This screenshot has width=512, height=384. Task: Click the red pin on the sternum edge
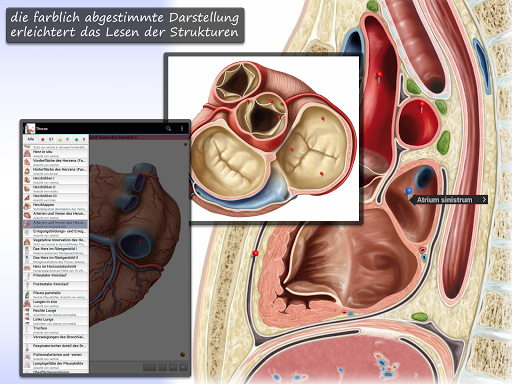pos(256,254)
